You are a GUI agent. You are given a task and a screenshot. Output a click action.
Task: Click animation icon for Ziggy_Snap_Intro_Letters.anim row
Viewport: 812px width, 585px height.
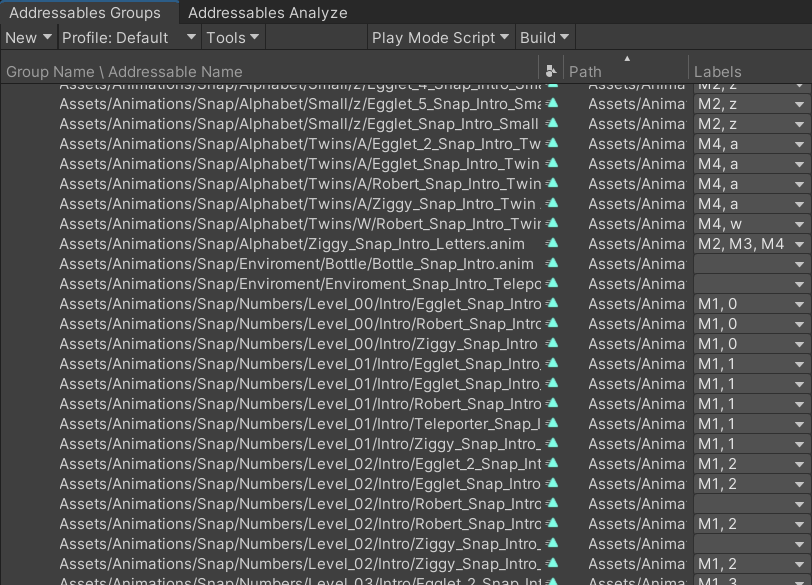coord(551,244)
